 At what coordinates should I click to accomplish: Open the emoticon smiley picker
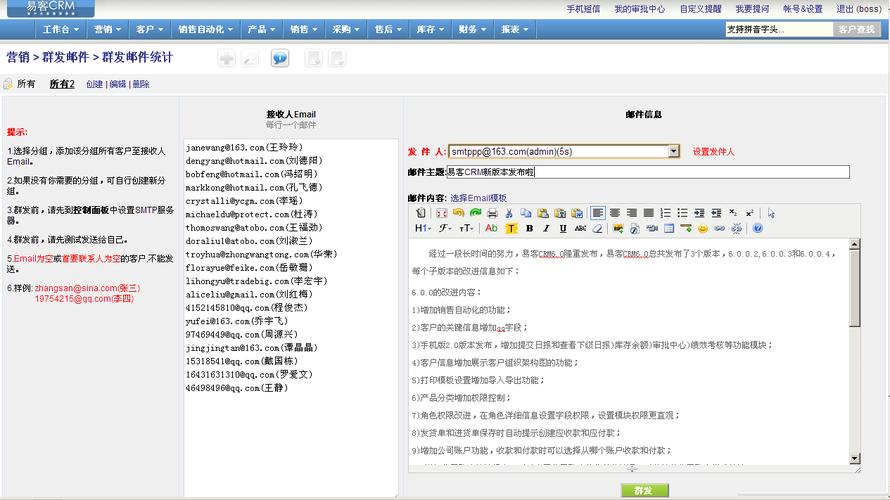(703, 229)
